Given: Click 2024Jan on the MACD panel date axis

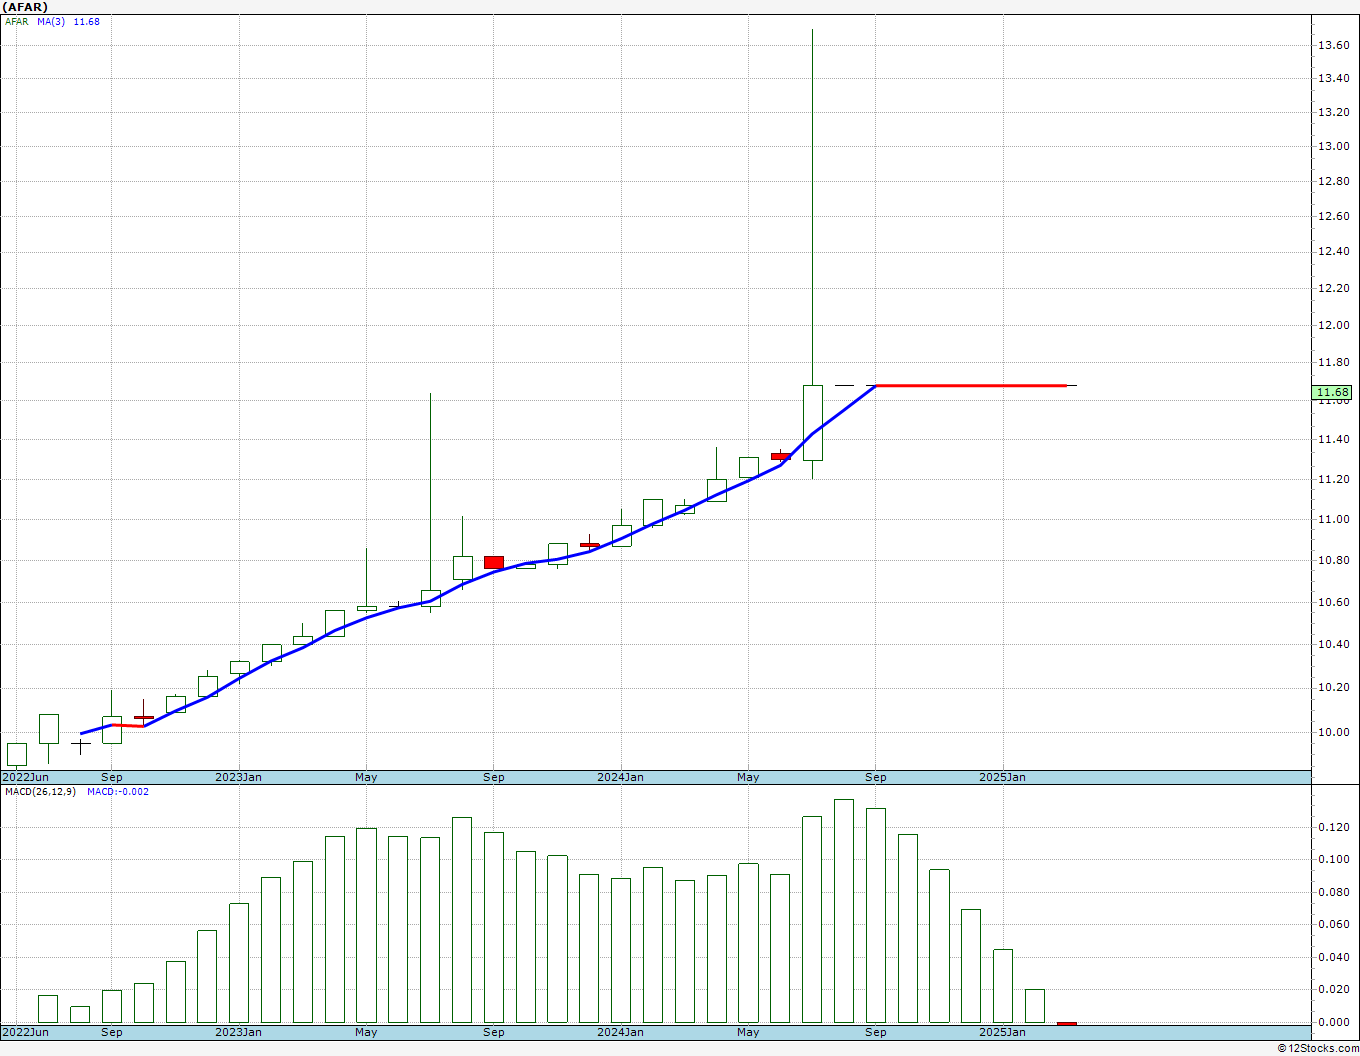Looking at the screenshot, I should [621, 1032].
